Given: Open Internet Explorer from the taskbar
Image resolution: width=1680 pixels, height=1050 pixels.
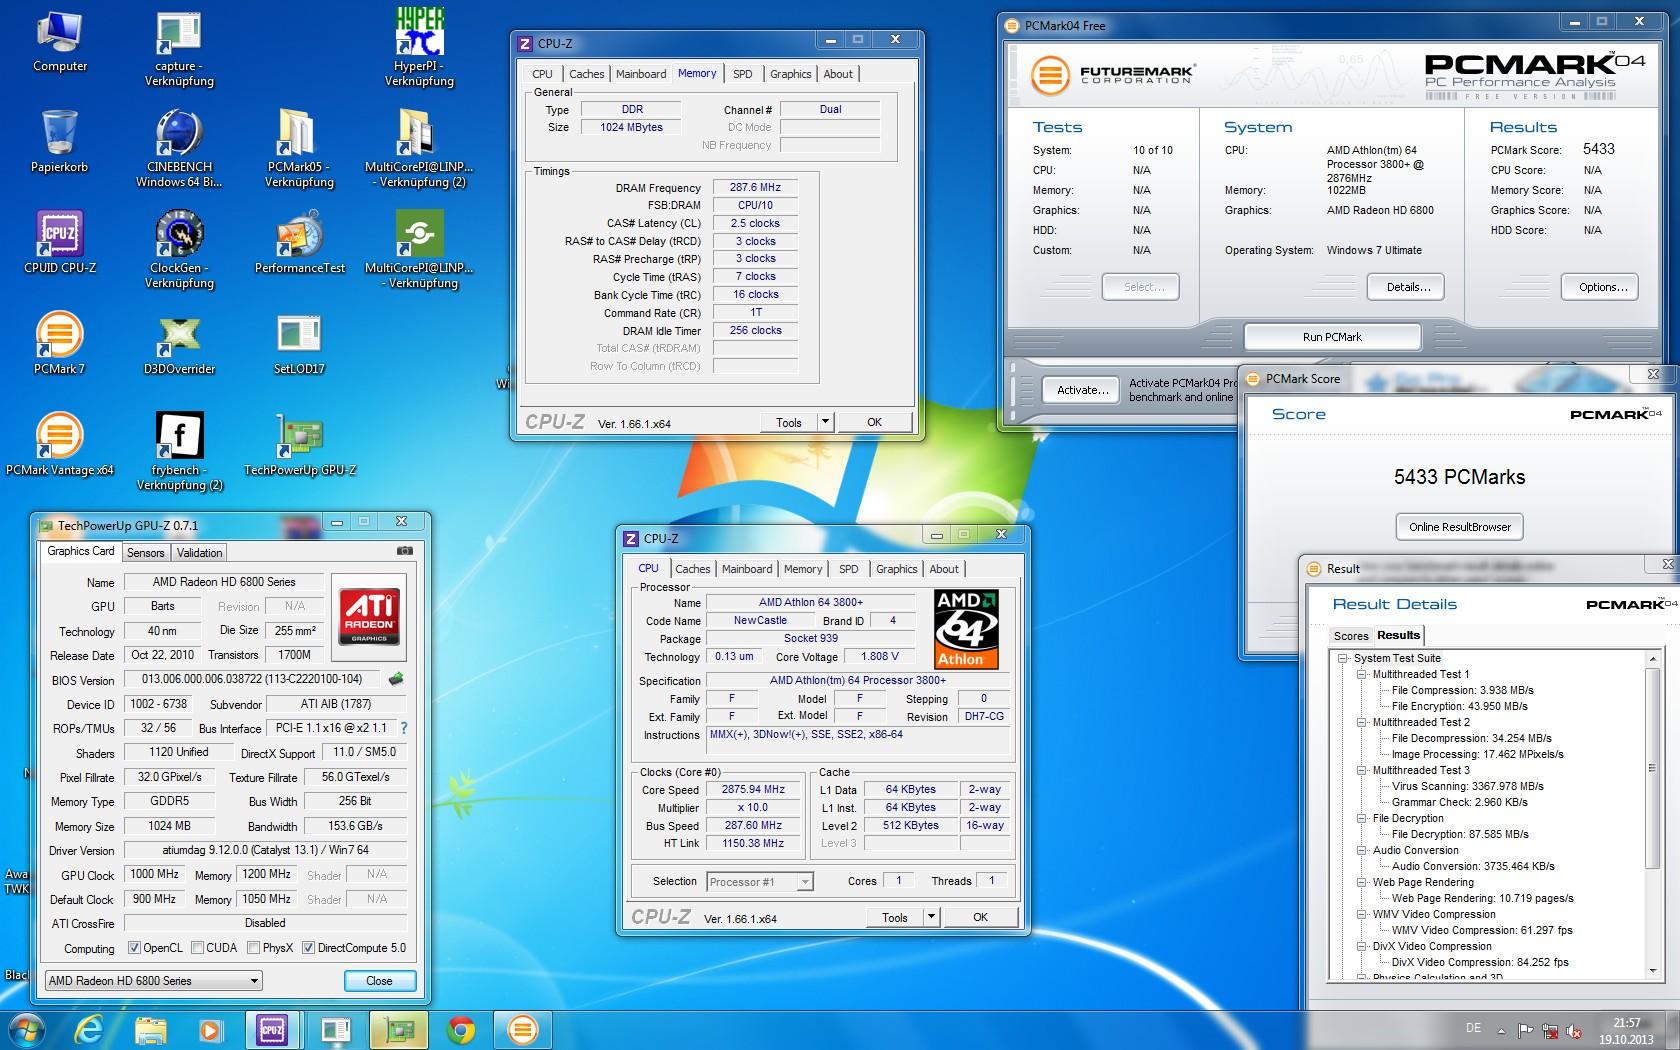Looking at the screenshot, I should point(89,1029).
